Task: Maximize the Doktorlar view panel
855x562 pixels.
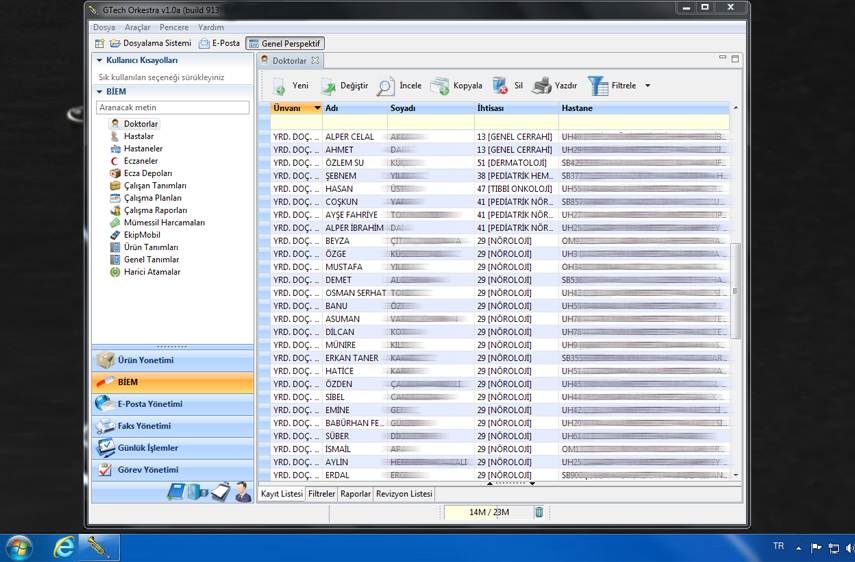Action: 735,58
